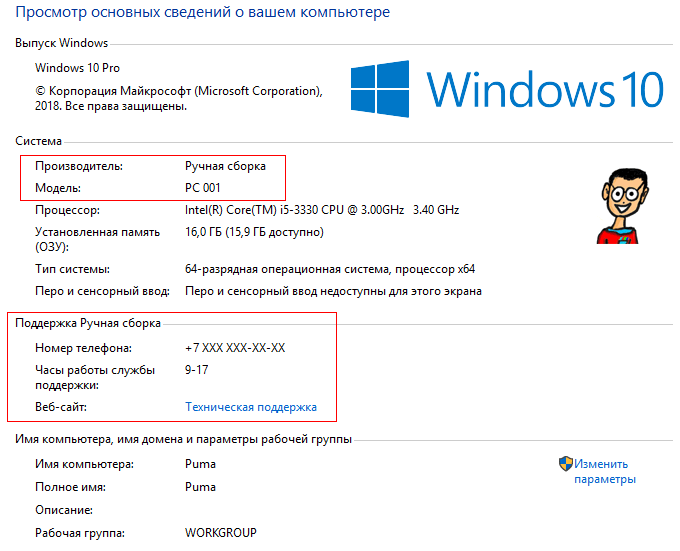Select the Перо и сенсорный ввод недоступны value

pyautogui.click(x=333, y=291)
